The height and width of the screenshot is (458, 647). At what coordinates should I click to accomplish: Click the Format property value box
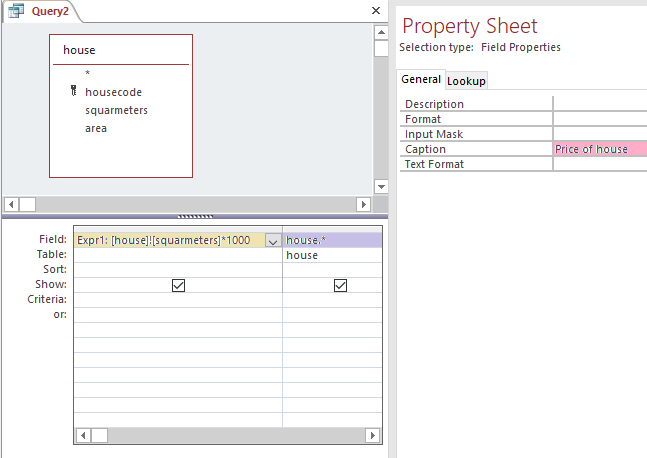click(599, 119)
